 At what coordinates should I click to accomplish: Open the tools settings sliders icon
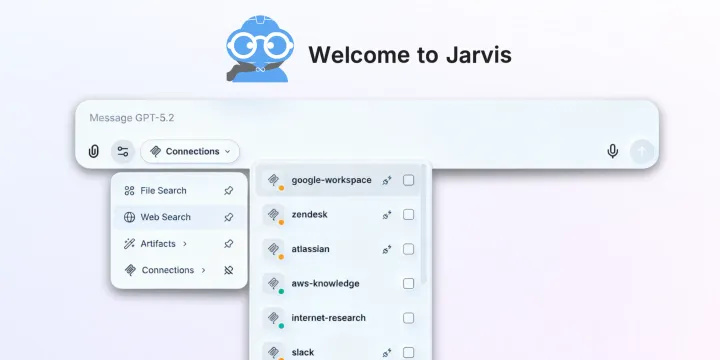click(123, 152)
